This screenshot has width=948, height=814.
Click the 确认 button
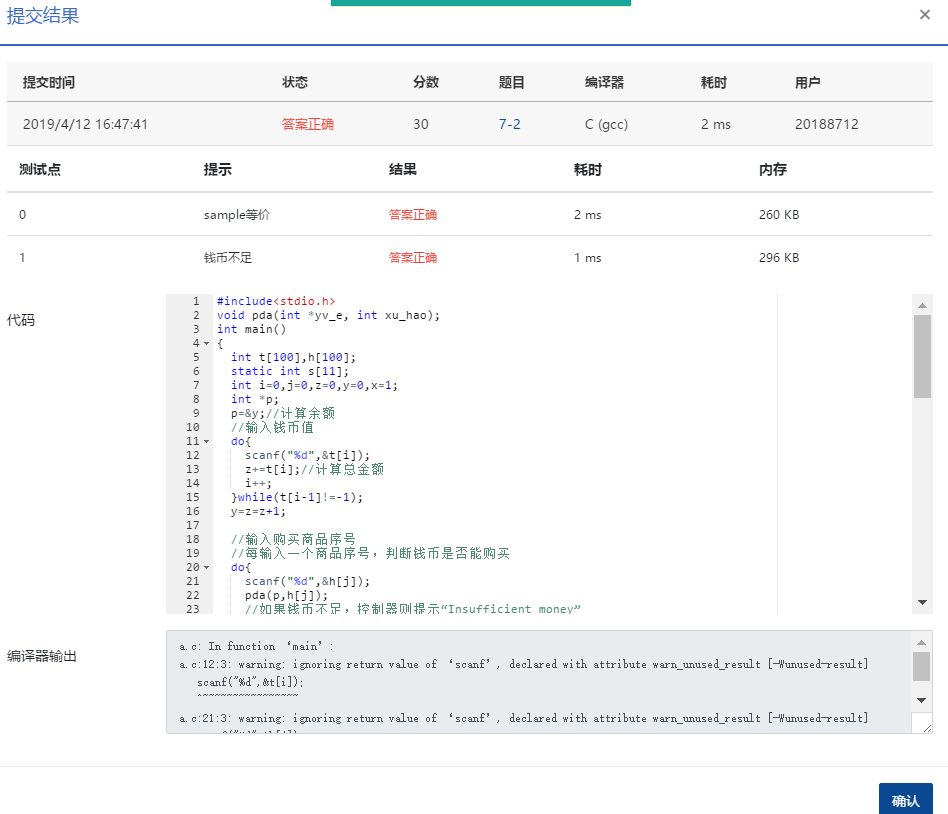pos(905,800)
